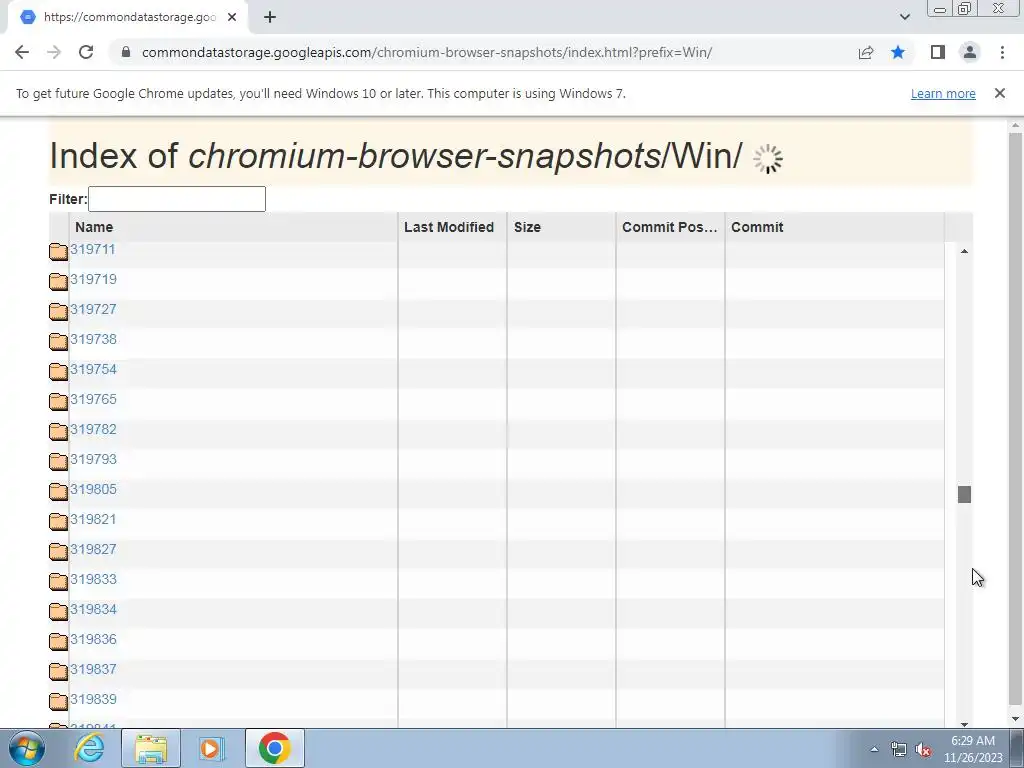The height and width of the screenshot is (768, 1024).
Task: Open the network status tray icon
Action: click(899, 749)
